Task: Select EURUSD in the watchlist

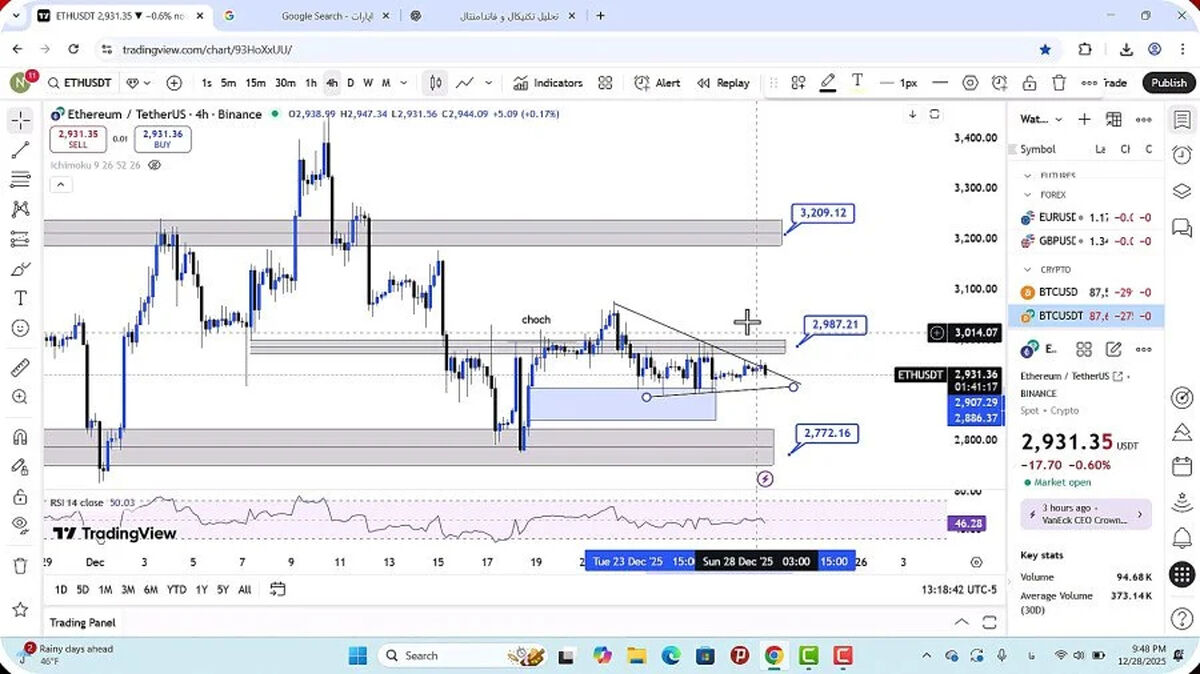Action: click(x=1086, y=217)
